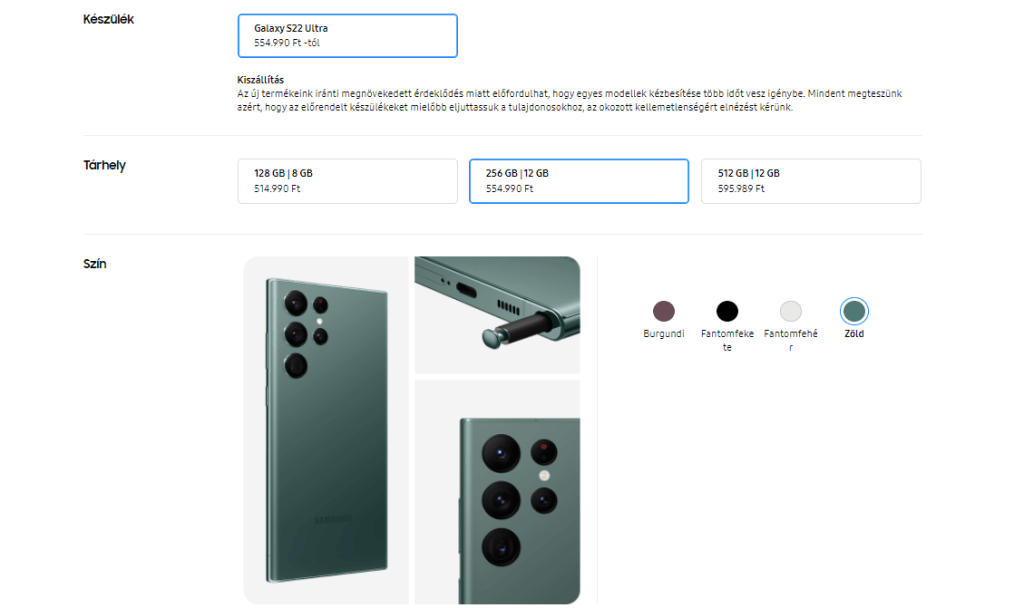Viewport: 1024px width, 608px height.
Task: Open the S Pen close-up image
Action: 497,315
